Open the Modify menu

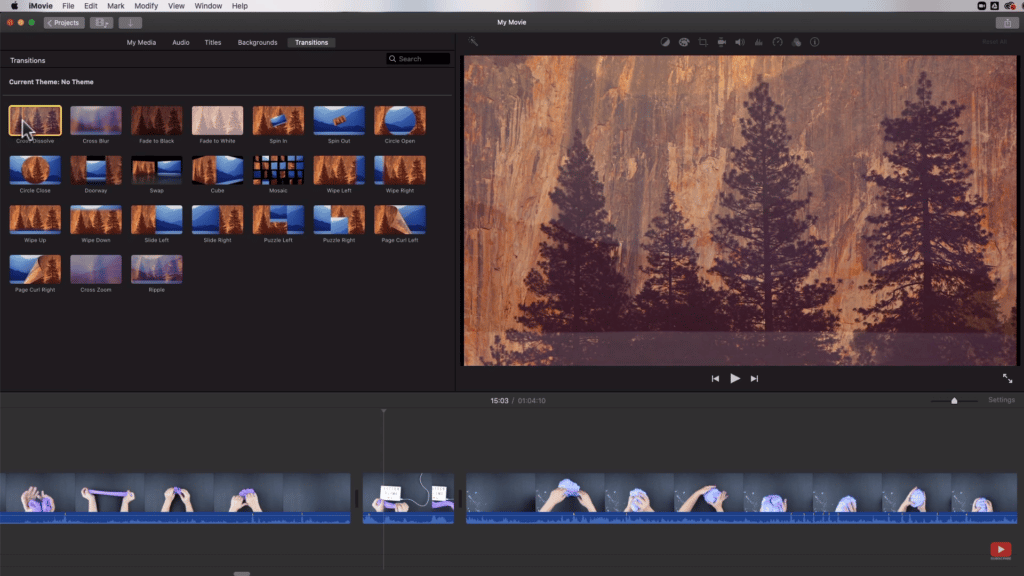(146, 6)
